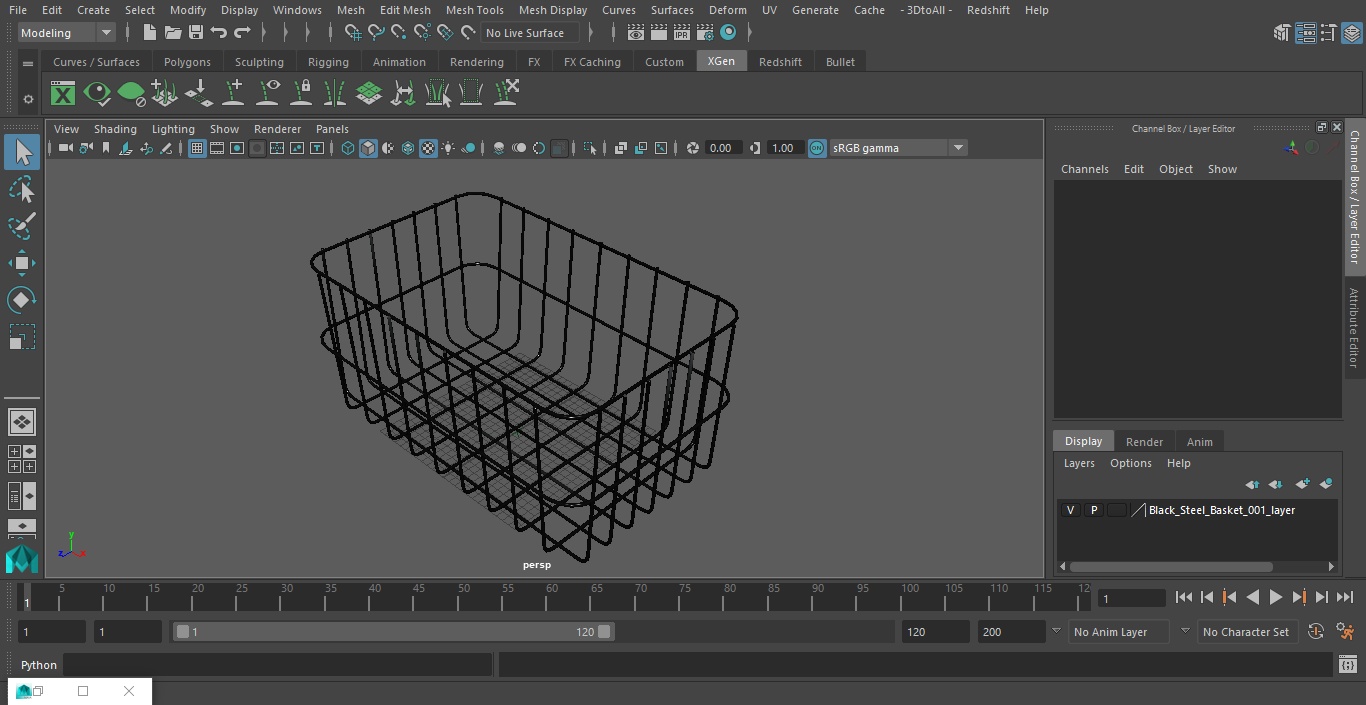Select the Paint Selection tool

pyautogui.click(x=21, y=226)
